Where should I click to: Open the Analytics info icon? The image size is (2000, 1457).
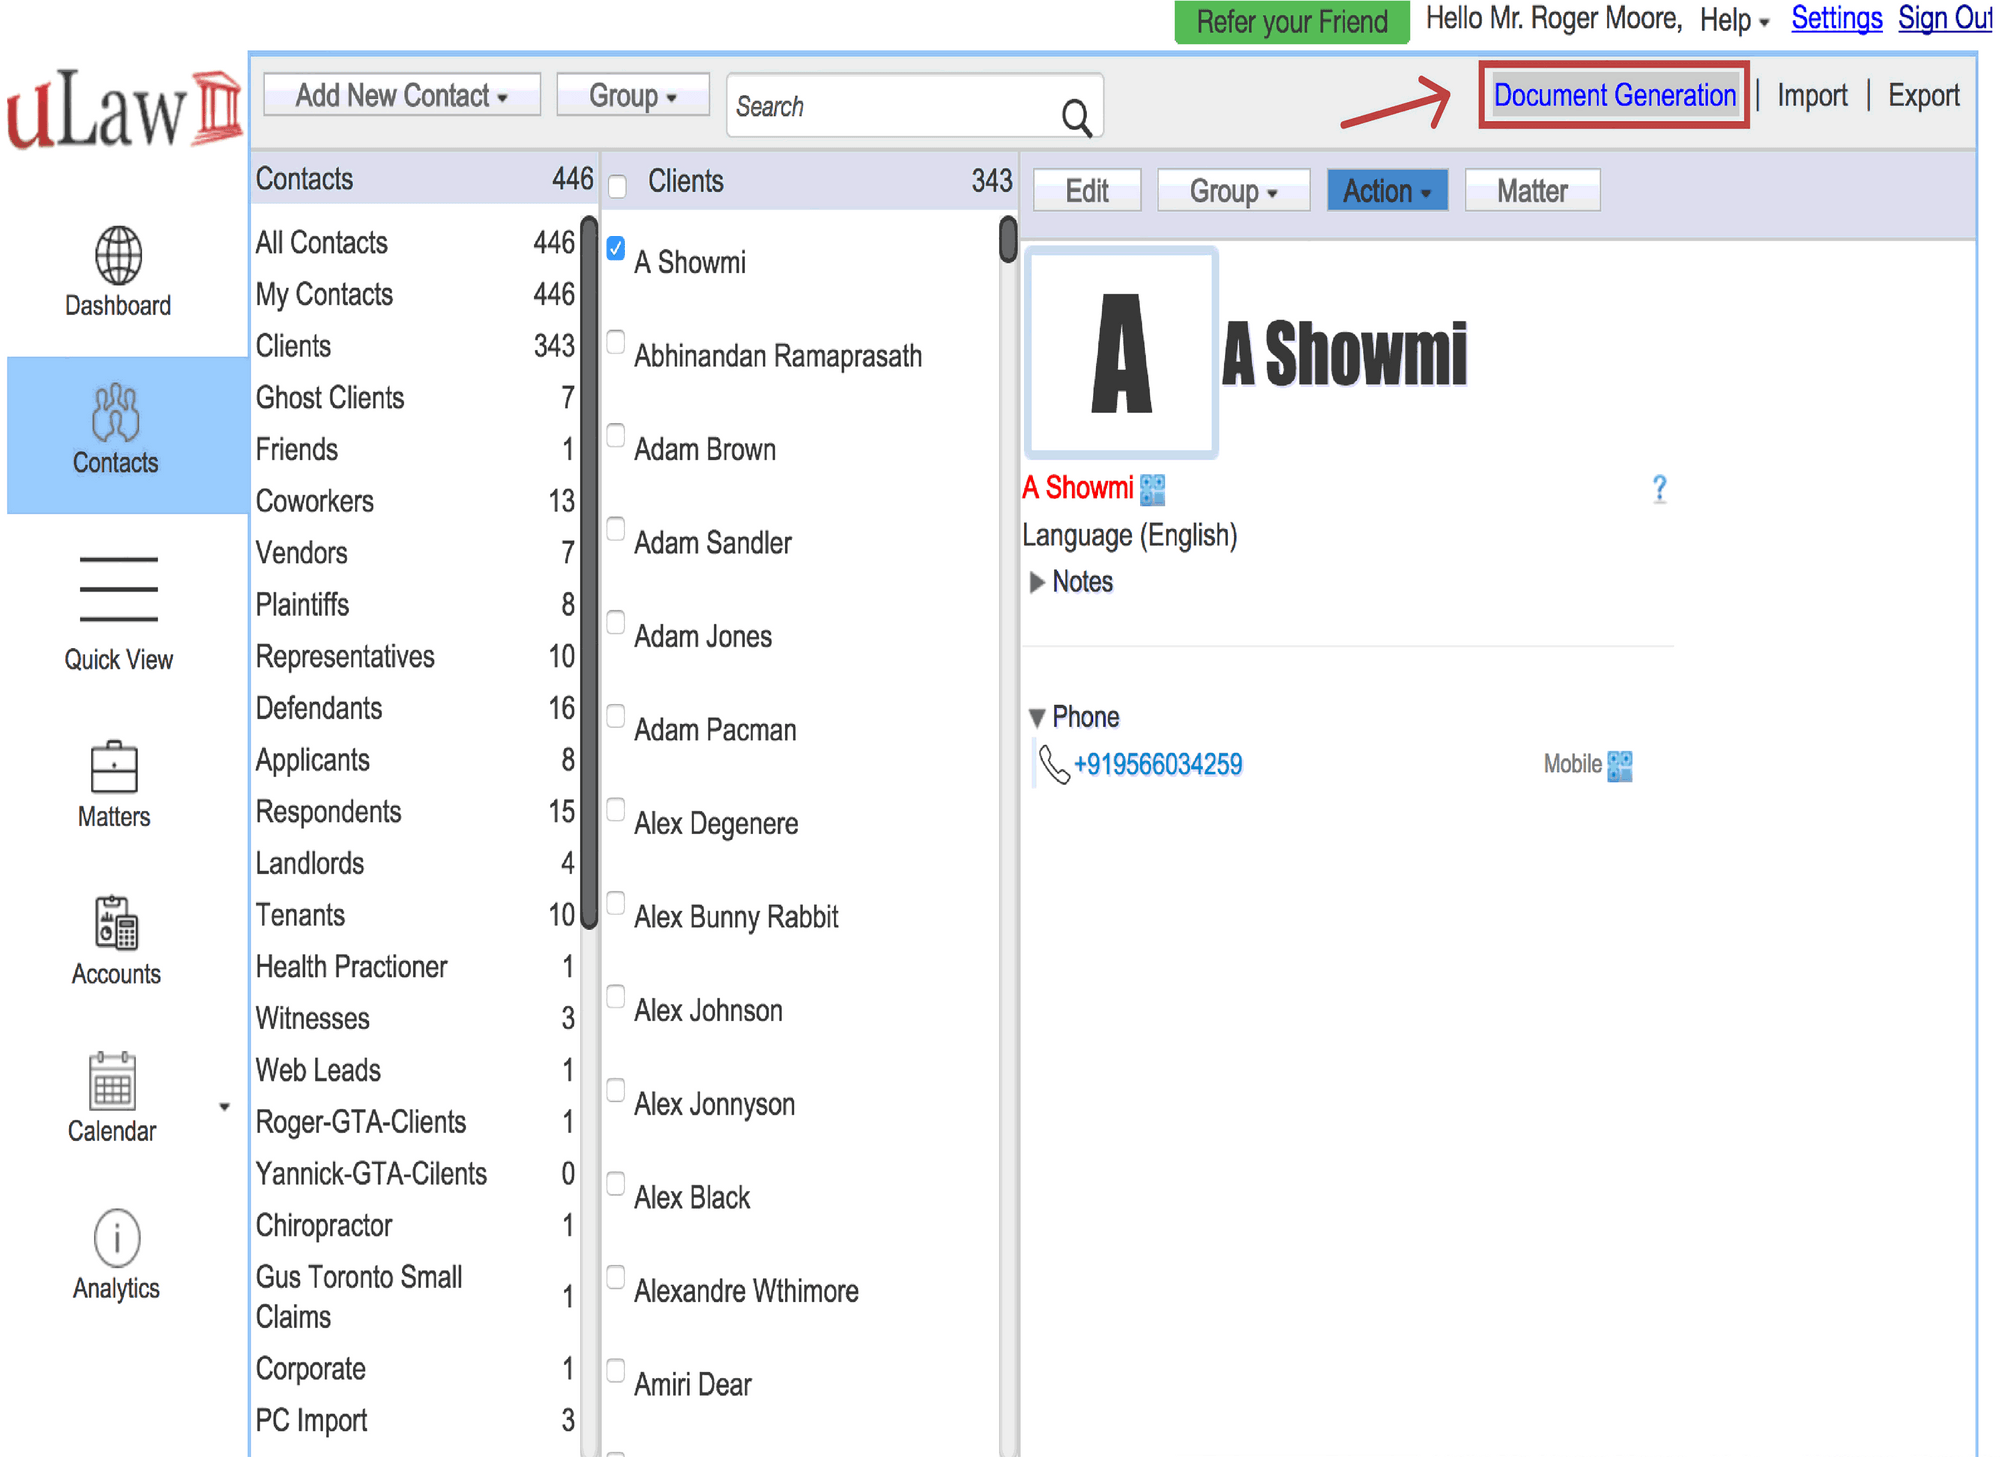point(117,1238)
